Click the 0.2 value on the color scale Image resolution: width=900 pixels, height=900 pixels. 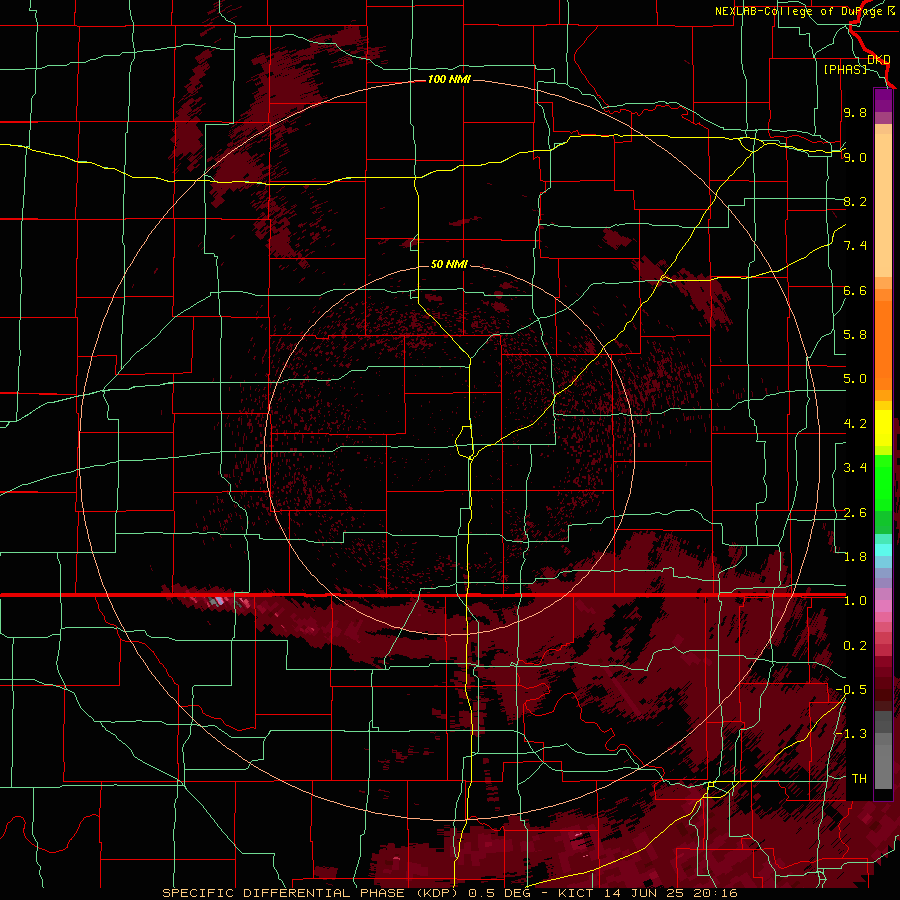point(855,646)
